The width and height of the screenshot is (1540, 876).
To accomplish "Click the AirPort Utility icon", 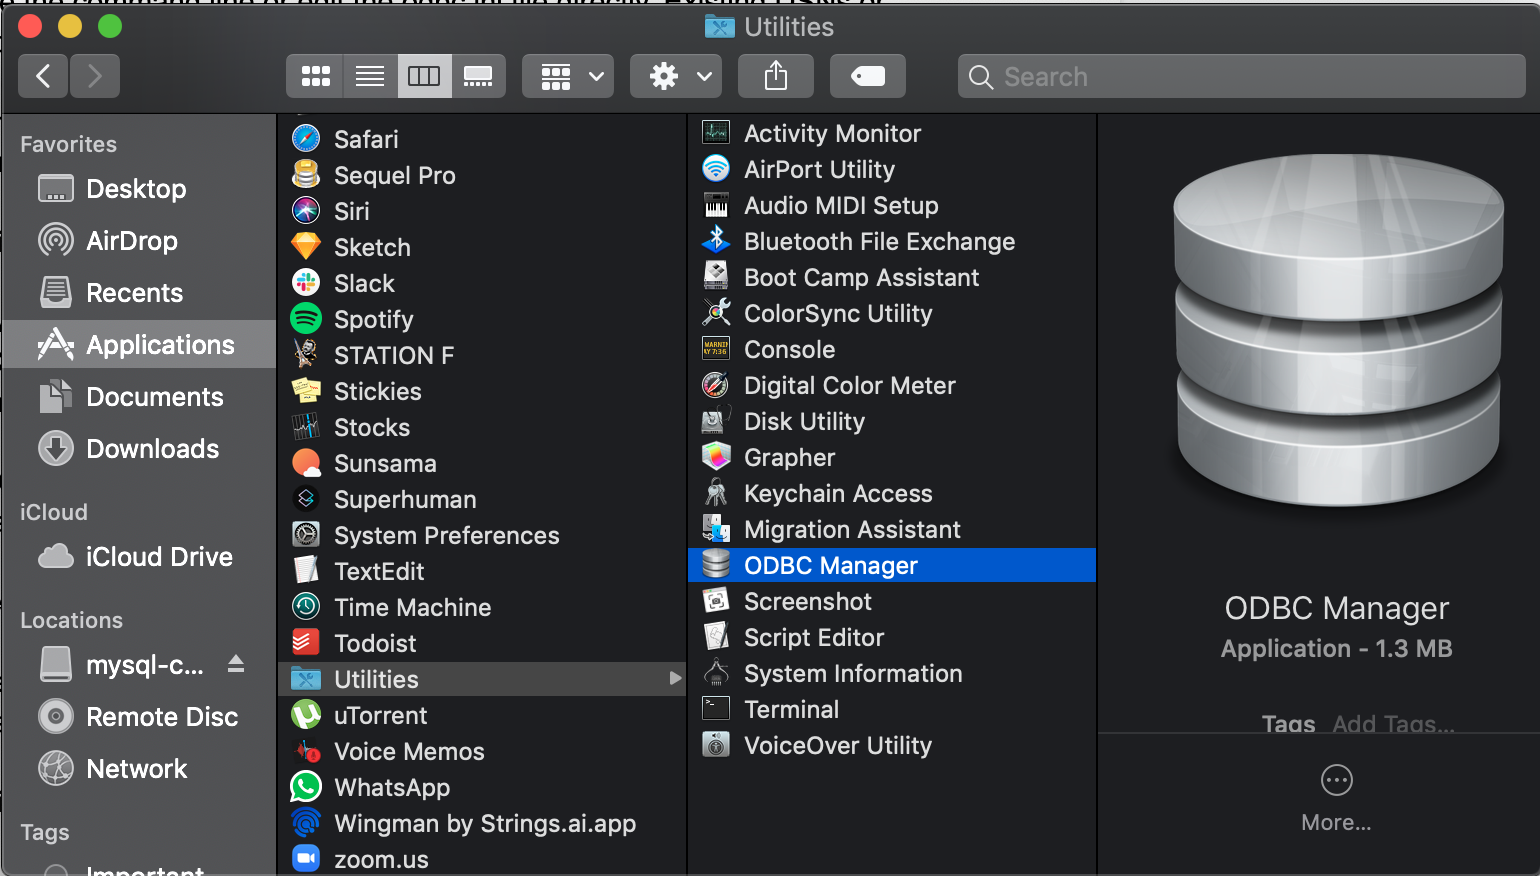I will click(x=716, y=169).
